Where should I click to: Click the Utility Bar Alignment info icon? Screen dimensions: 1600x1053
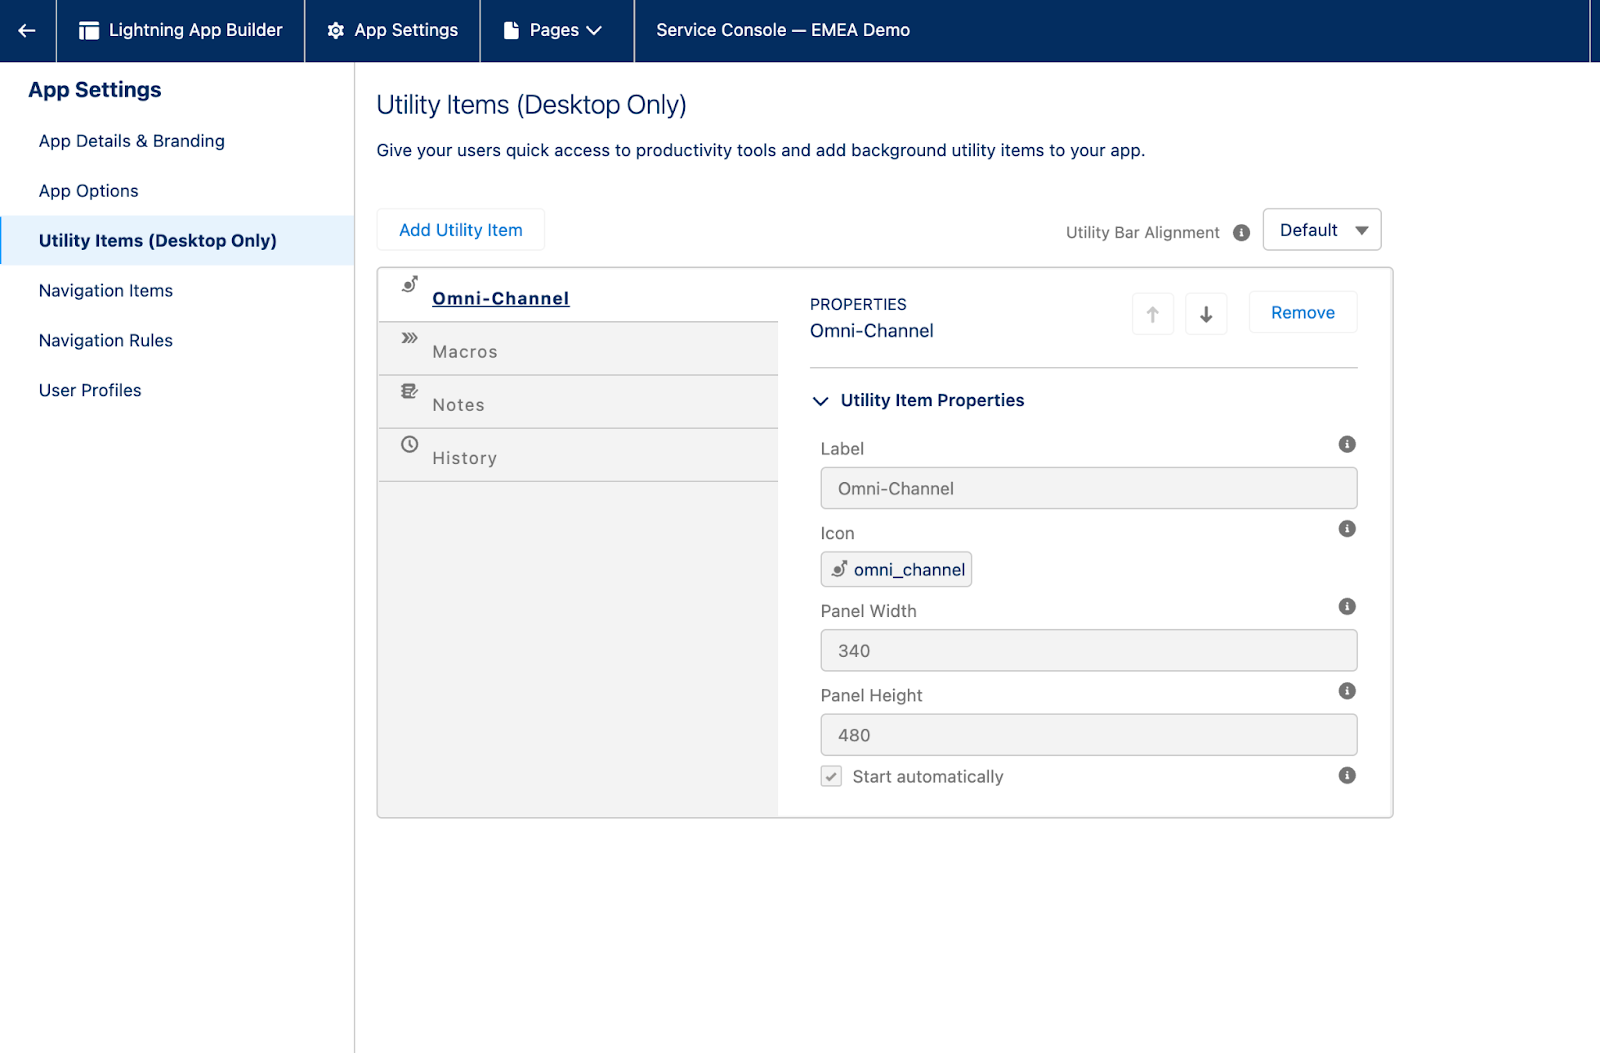tap(1241, 232)
